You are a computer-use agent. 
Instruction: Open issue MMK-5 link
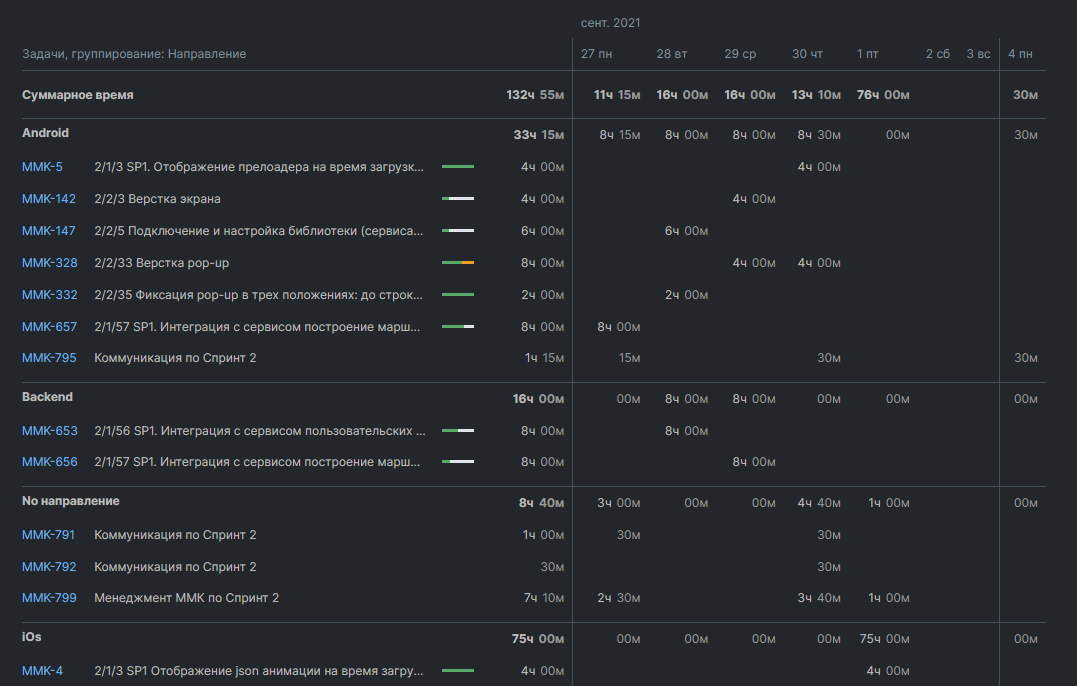pyautogui.click(x=42, y=167)
